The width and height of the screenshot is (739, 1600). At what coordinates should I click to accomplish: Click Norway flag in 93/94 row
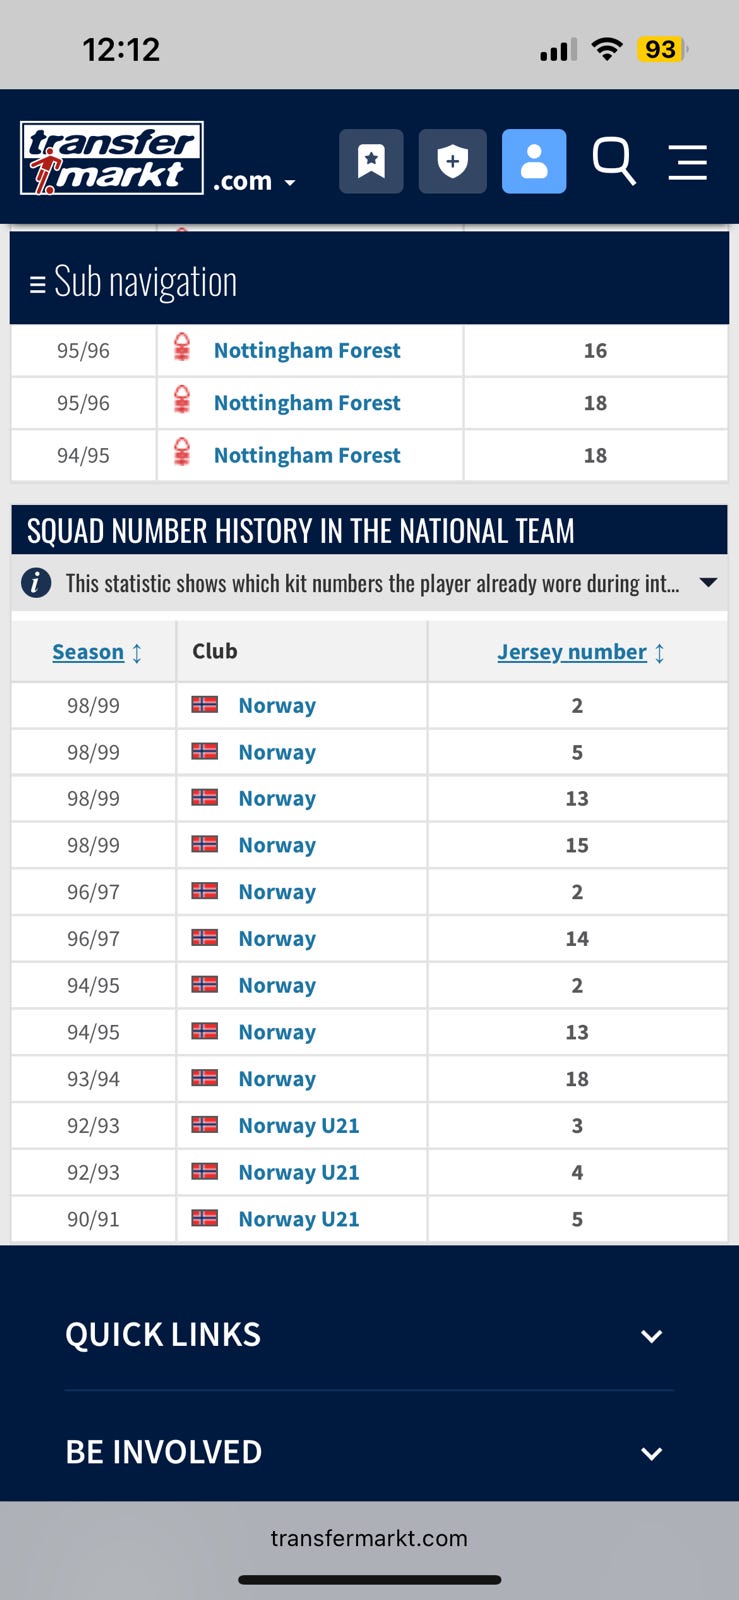tap(205, 1078)
